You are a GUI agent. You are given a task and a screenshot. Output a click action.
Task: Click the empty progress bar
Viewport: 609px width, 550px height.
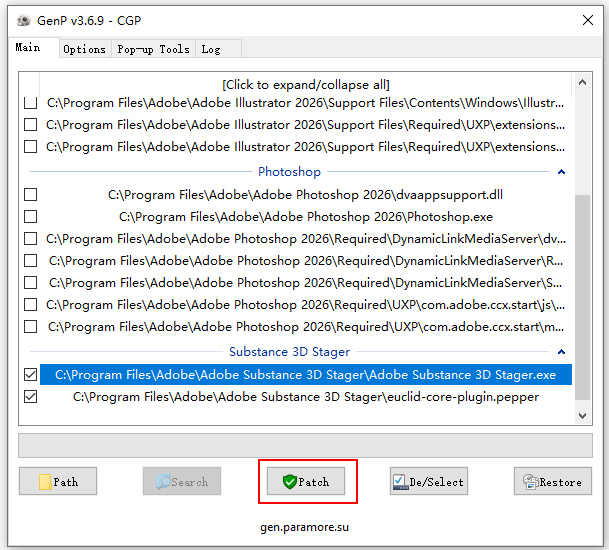305,446
